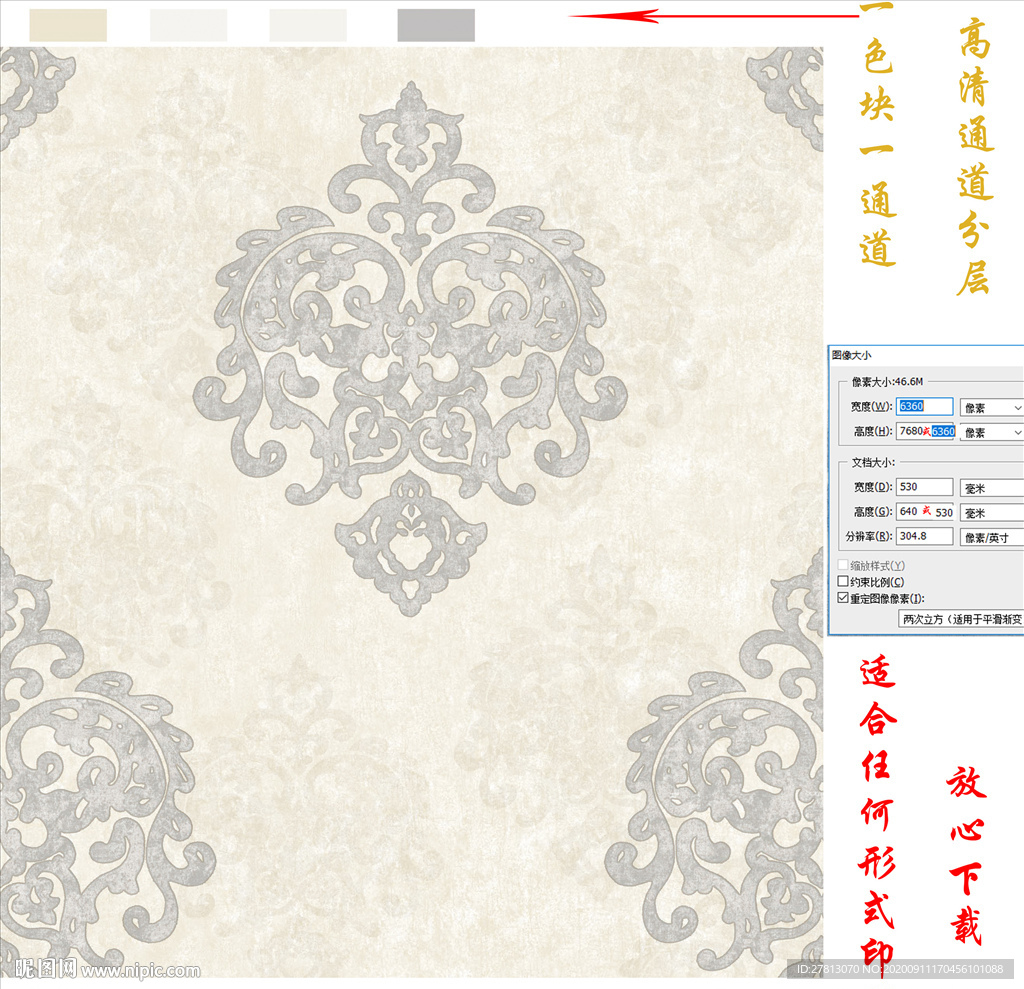The width and height of the screenshot is (1024, 989).
Task: Toggle the disabled Scale Styles checkbox
Action: point(843,565)
